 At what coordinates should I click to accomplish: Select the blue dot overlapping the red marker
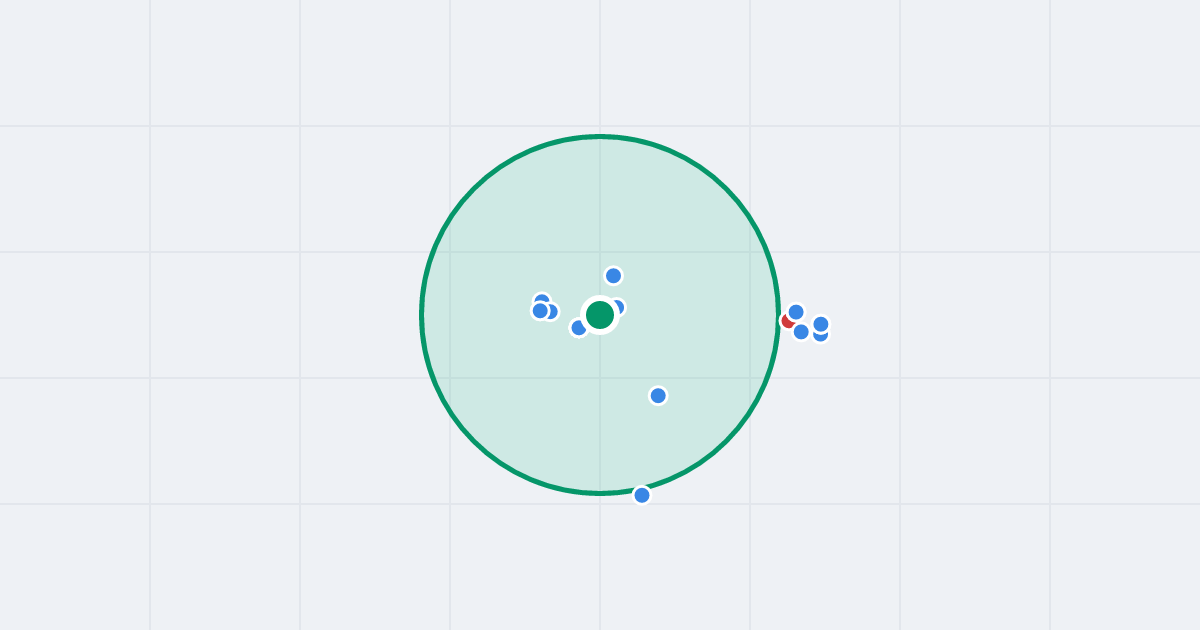[x=796, y=312]
